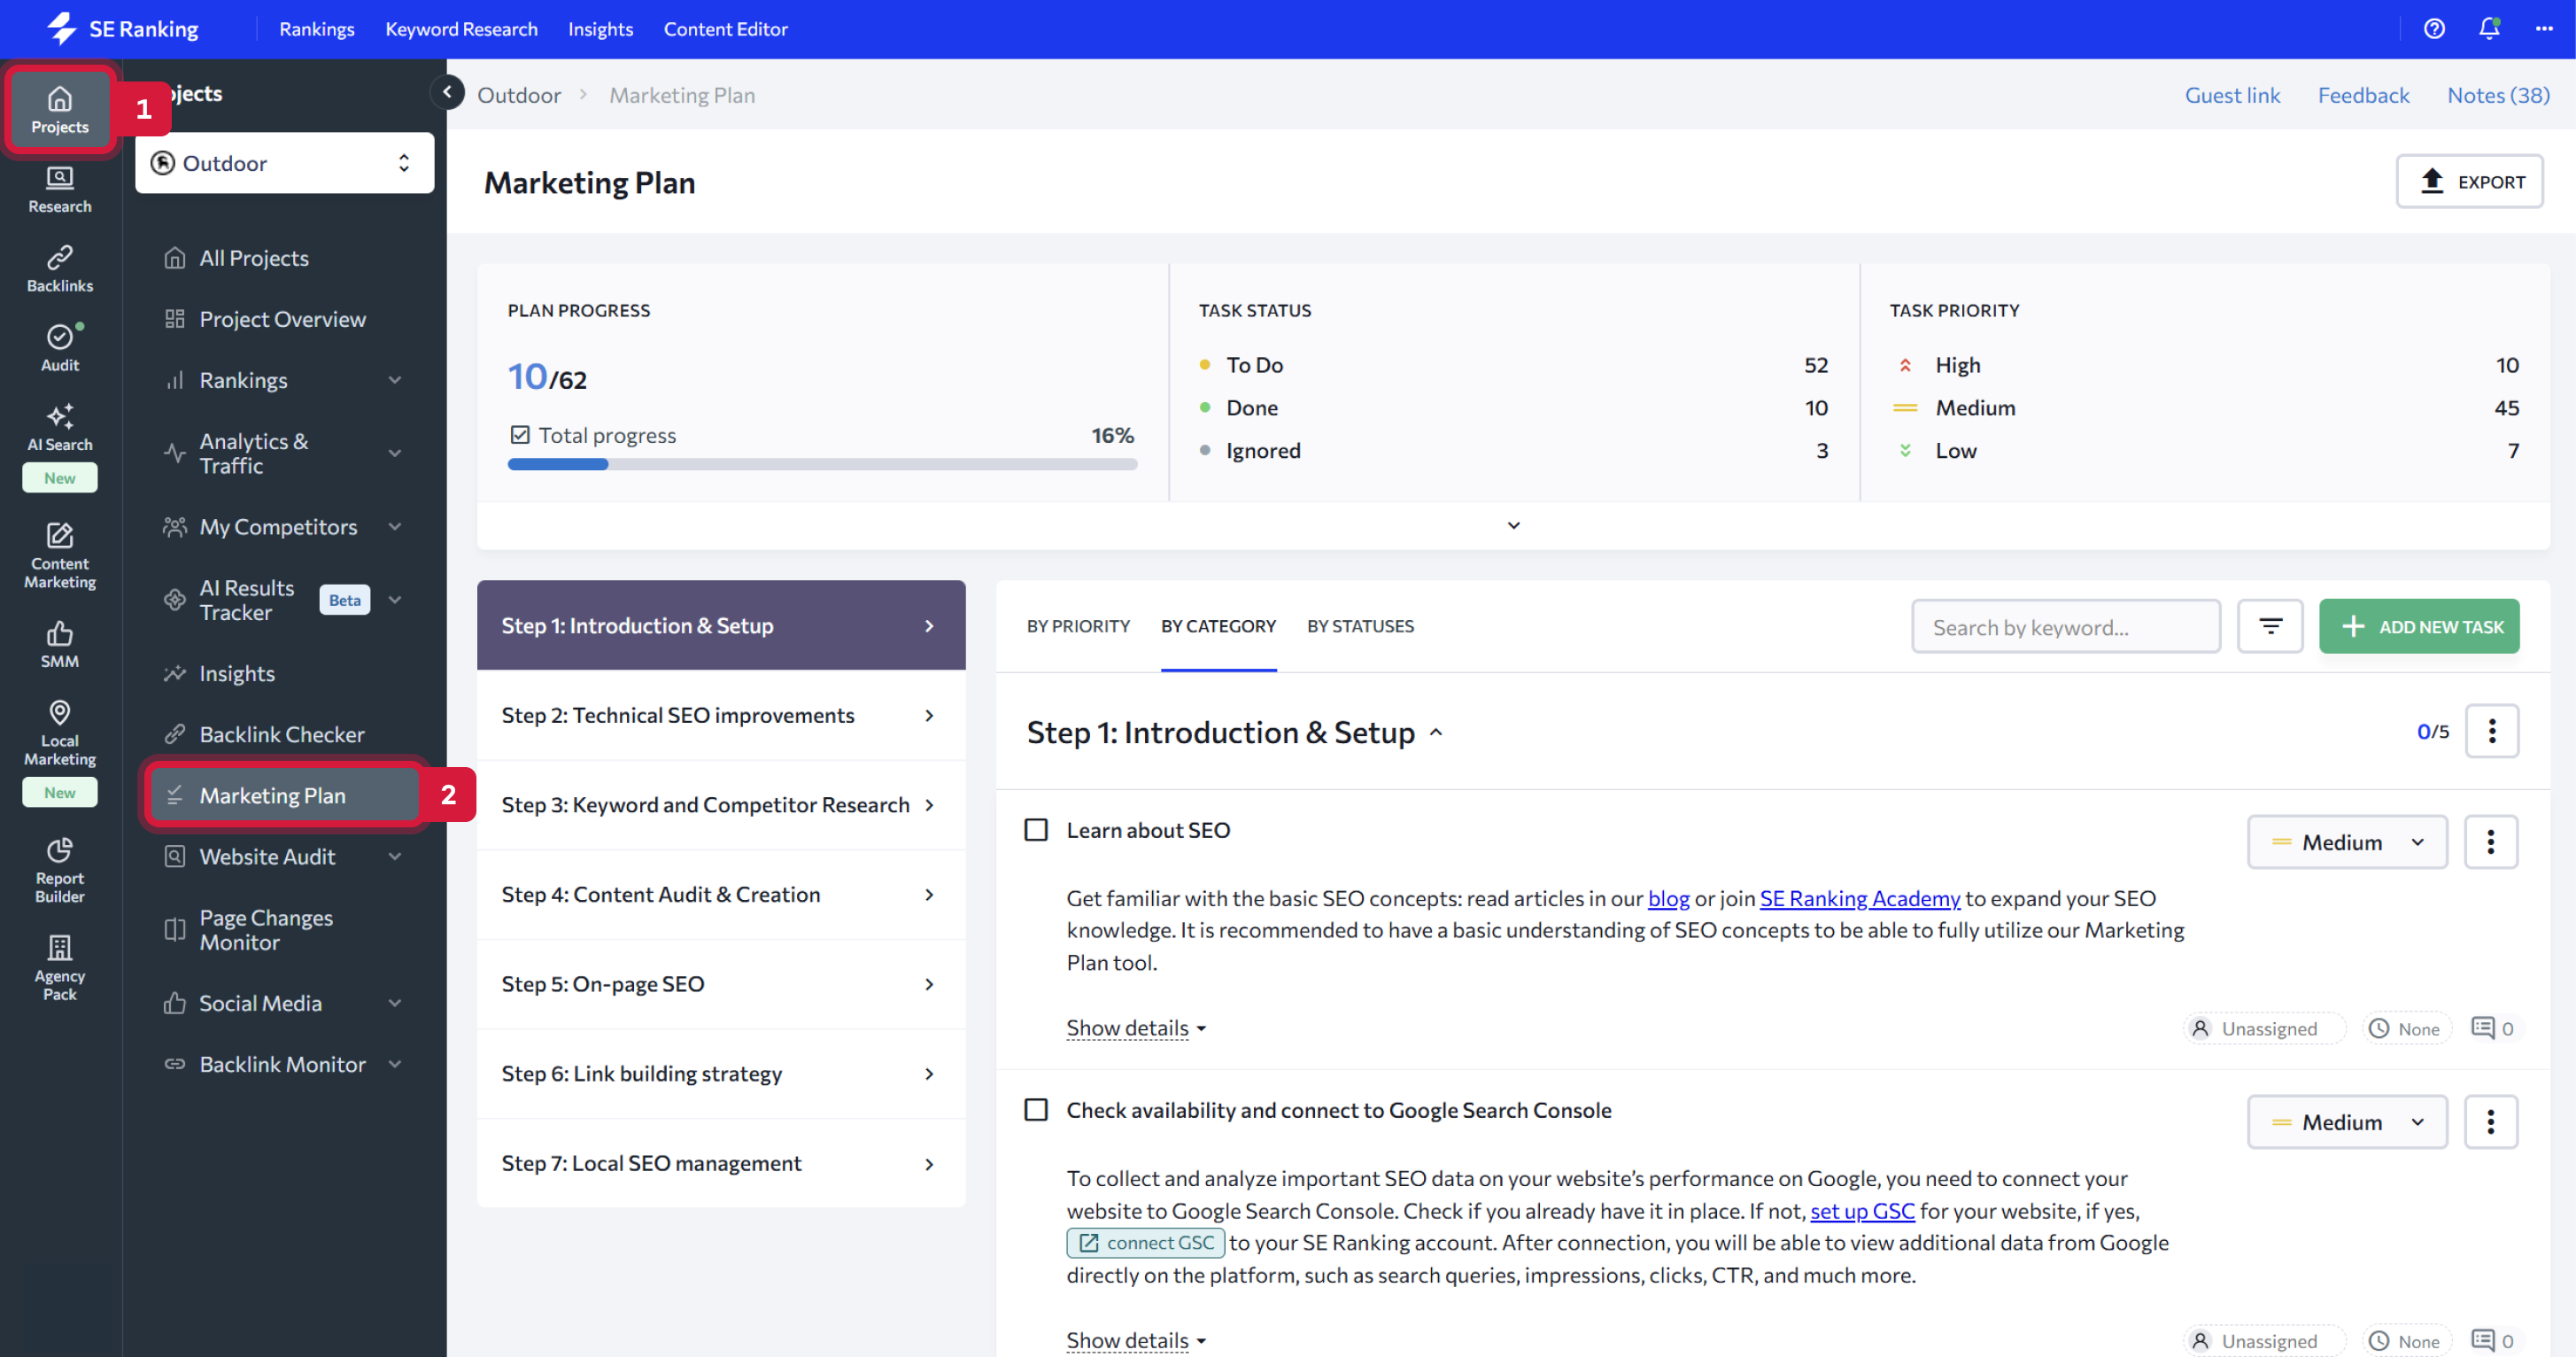Open Notes (38) link
Image resolution: width=2576 pixels, height=1357 pixels.
coord(2498,95)
